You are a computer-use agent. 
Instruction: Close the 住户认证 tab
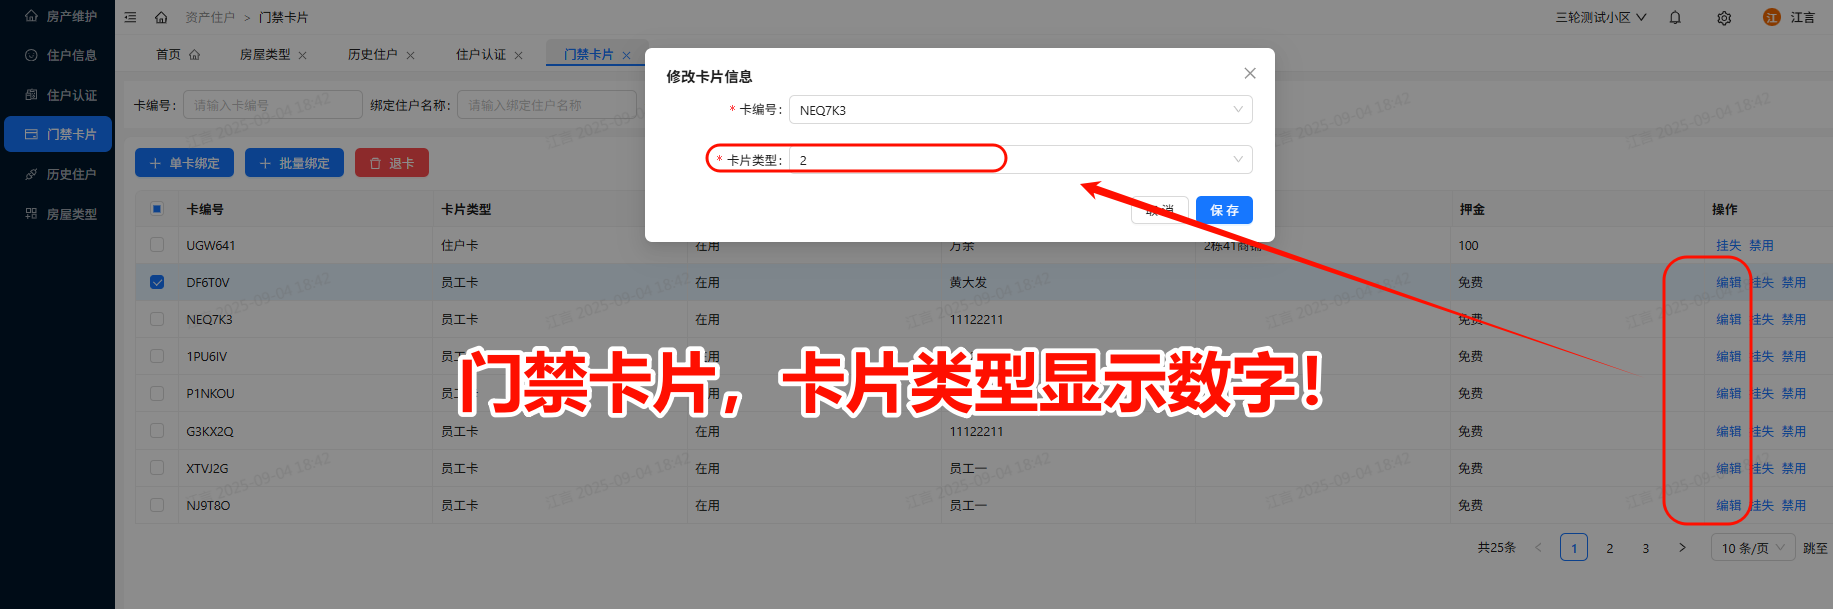[x=518, y=55]
